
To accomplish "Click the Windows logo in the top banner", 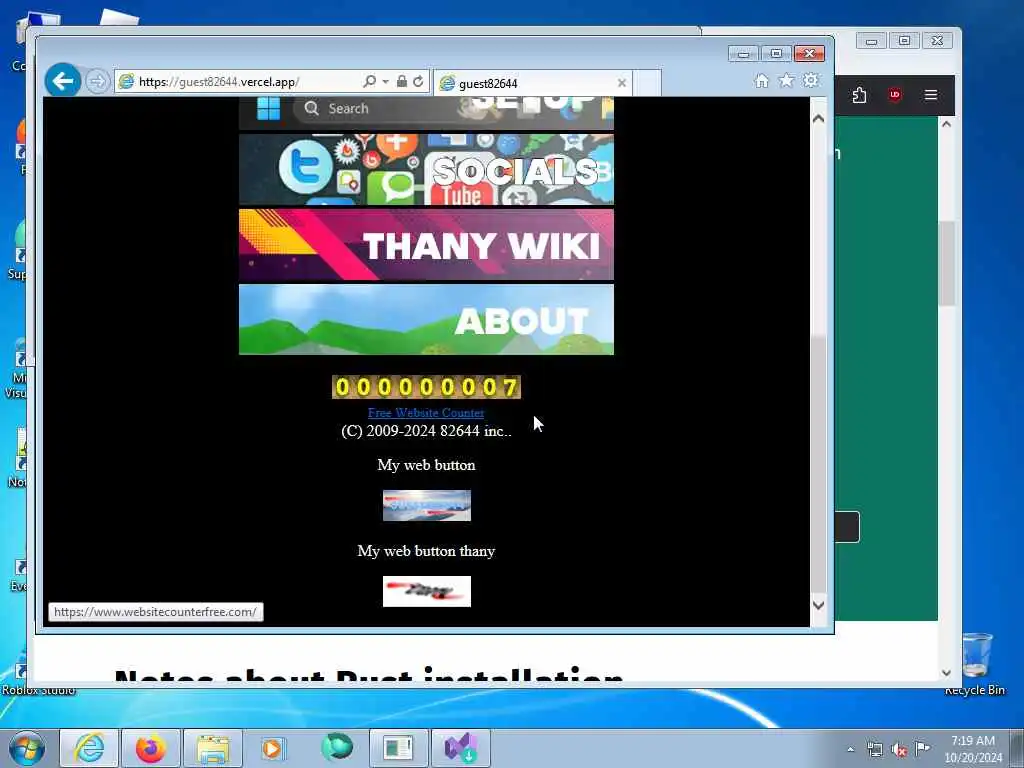I will click(268, 108).
